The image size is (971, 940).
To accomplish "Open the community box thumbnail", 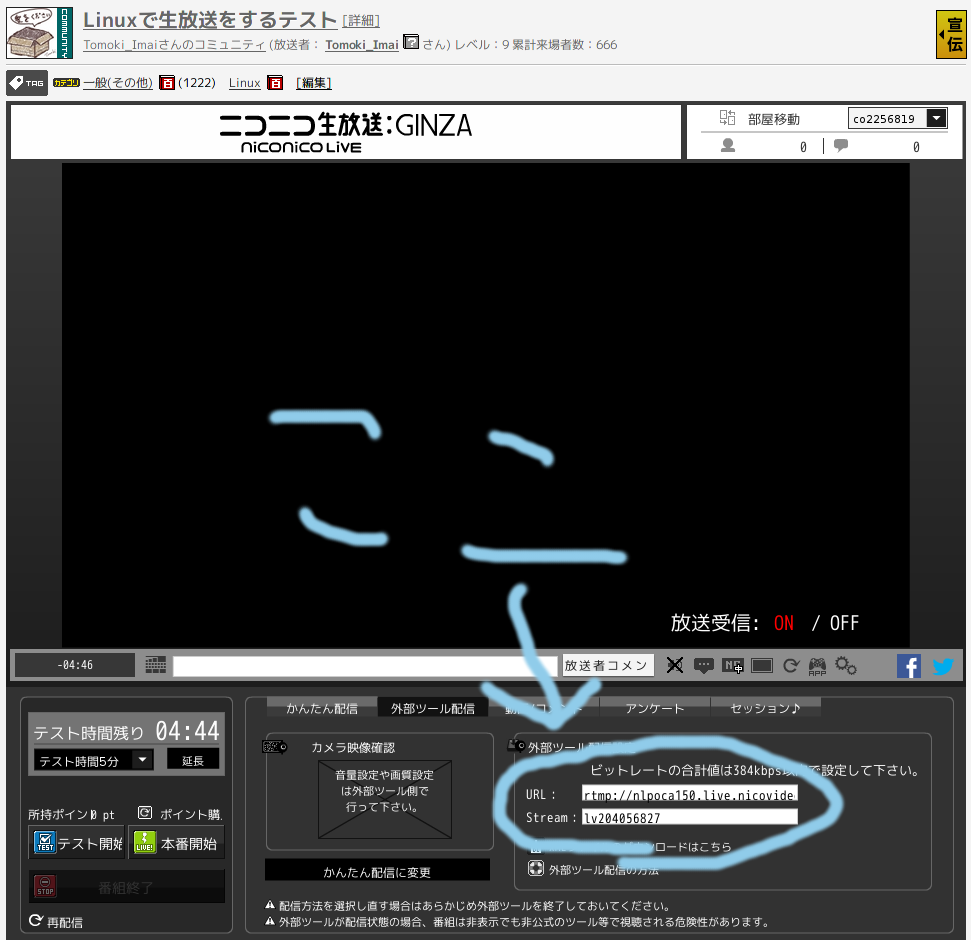I will point(40,33).
